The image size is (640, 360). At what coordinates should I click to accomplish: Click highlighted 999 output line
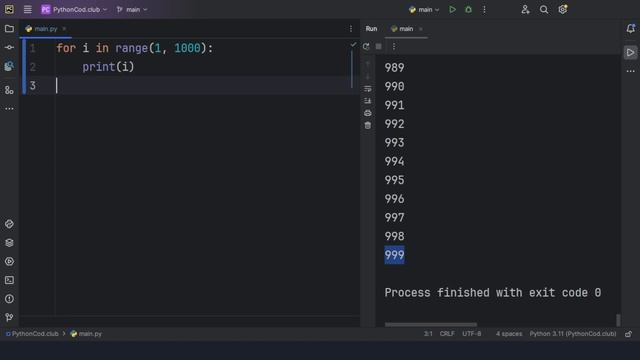[x=394, y=255]
